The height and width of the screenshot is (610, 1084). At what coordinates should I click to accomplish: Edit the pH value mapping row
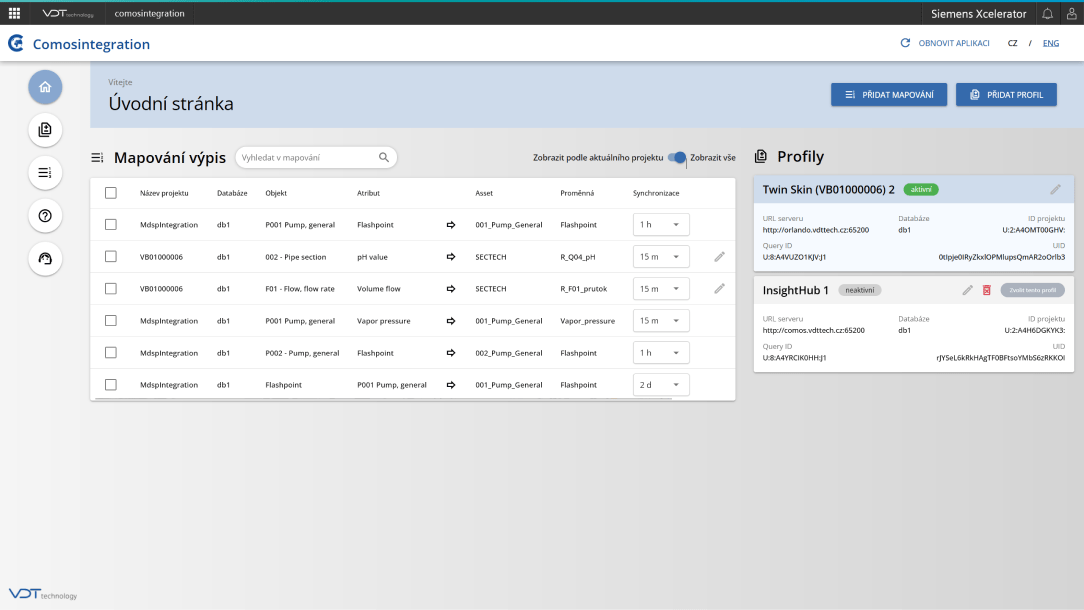point(719,257)
